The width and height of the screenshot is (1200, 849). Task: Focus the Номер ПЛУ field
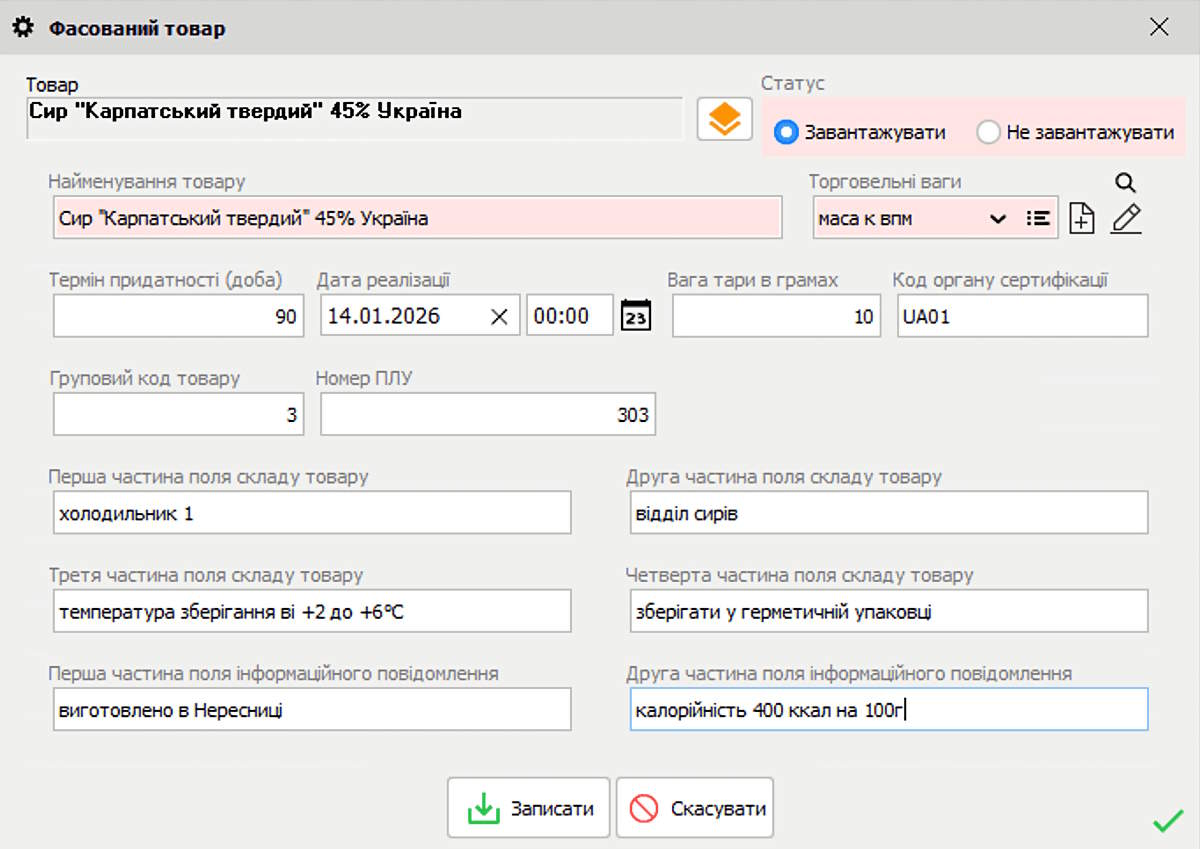(x=487, y=413)
